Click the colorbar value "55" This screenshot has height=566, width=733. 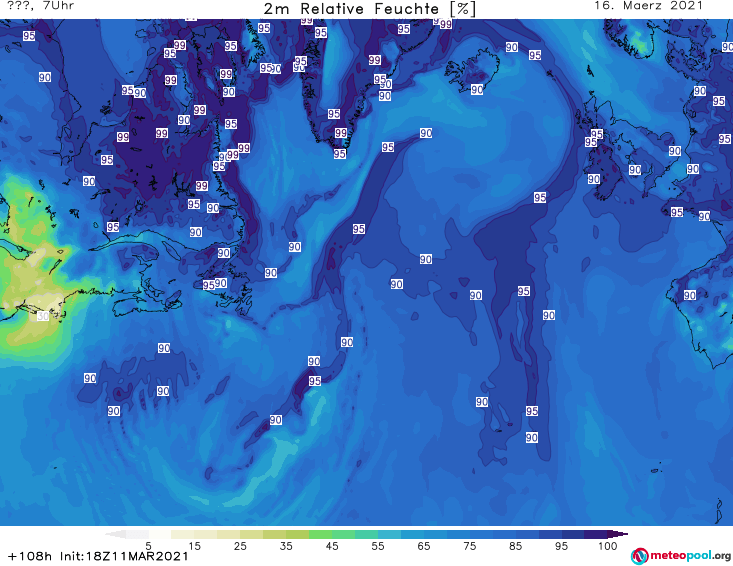378,546
